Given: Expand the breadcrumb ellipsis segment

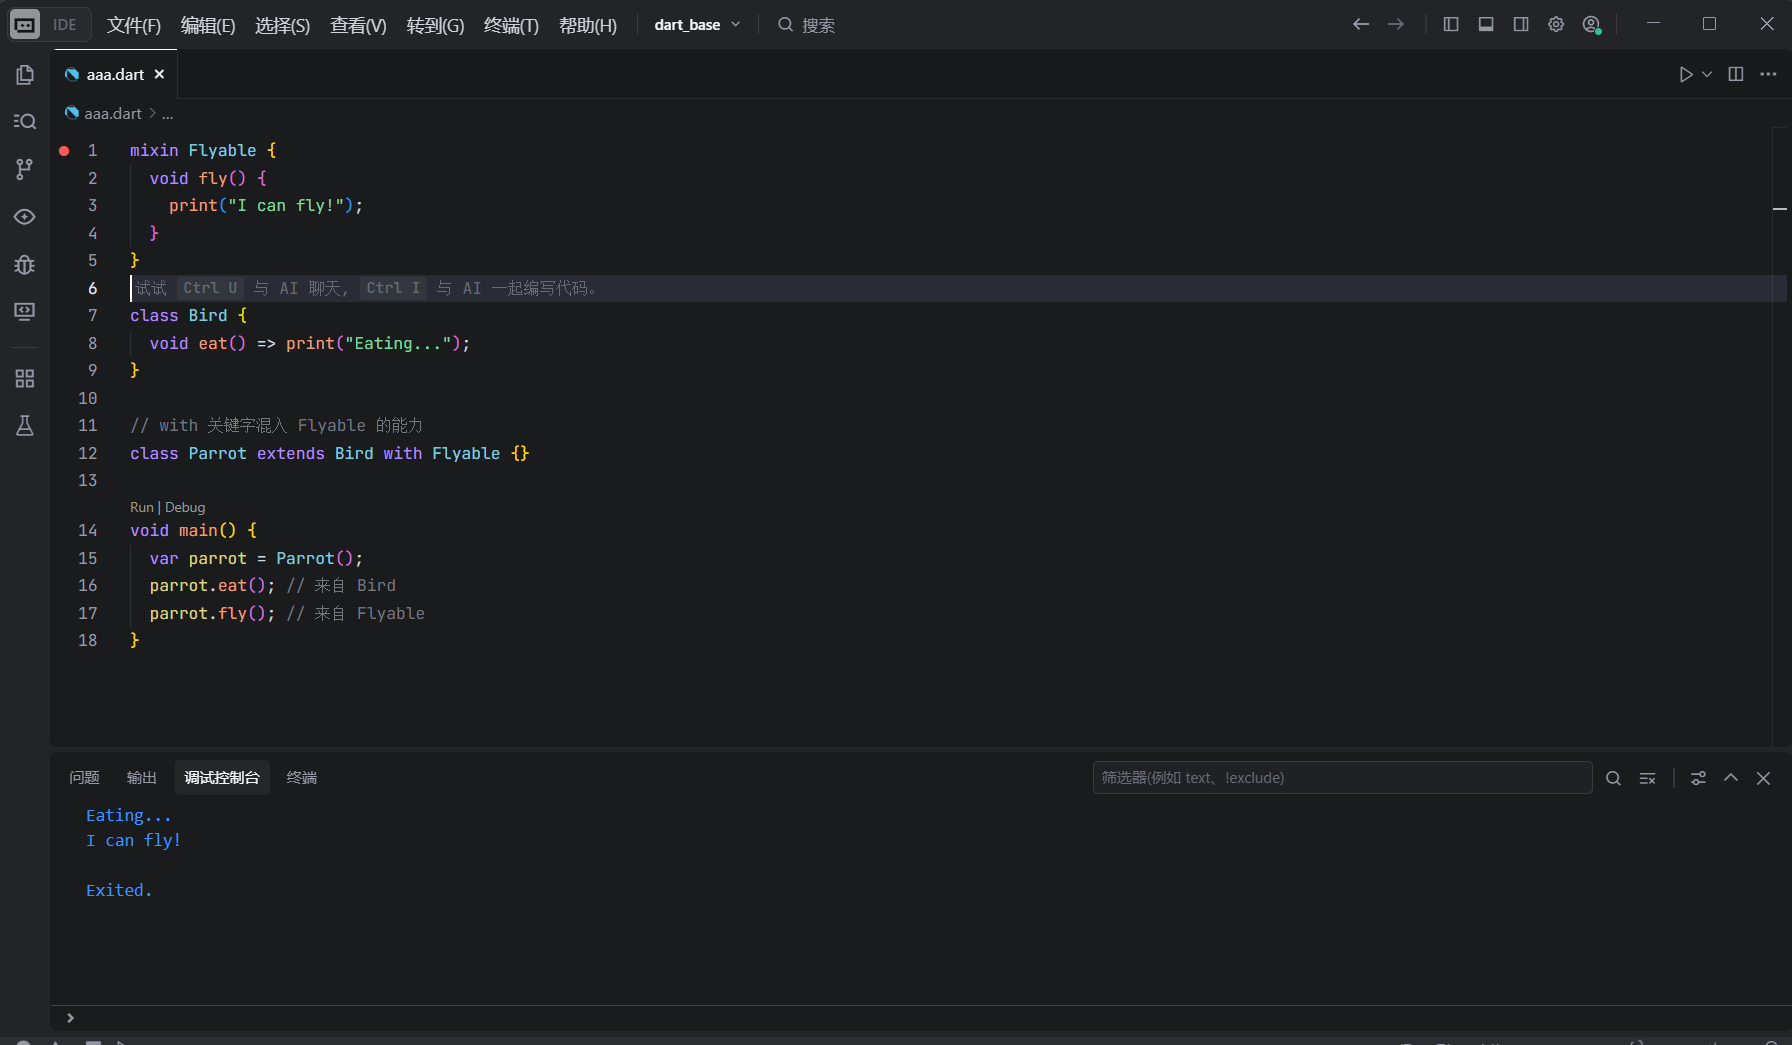Looking at the screenshot, I should coord(167,114).
